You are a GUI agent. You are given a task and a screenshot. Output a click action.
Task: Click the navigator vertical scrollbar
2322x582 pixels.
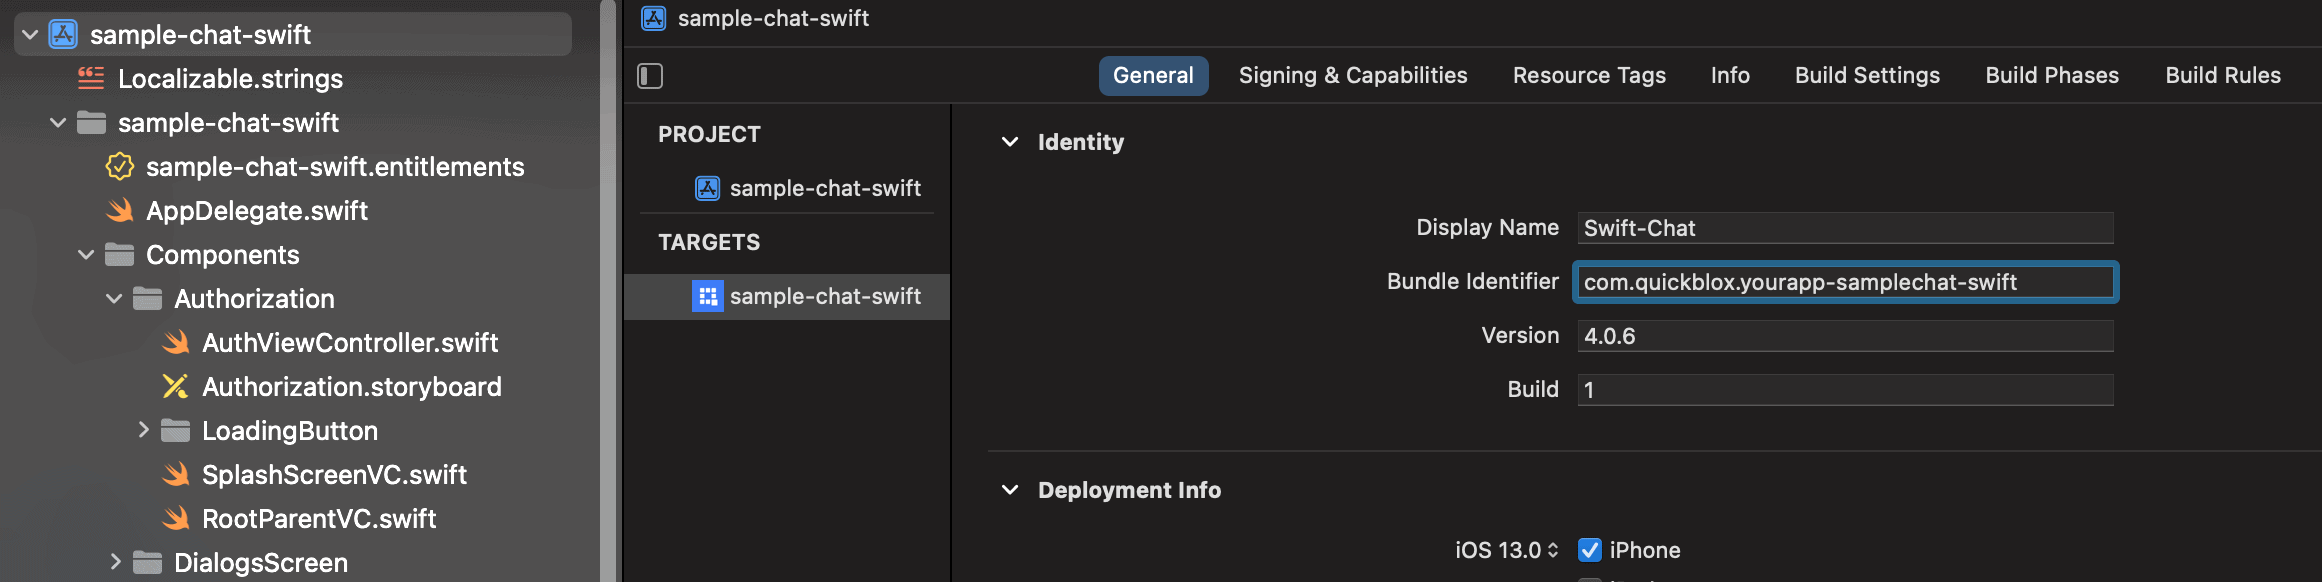(x=608, y=291)
